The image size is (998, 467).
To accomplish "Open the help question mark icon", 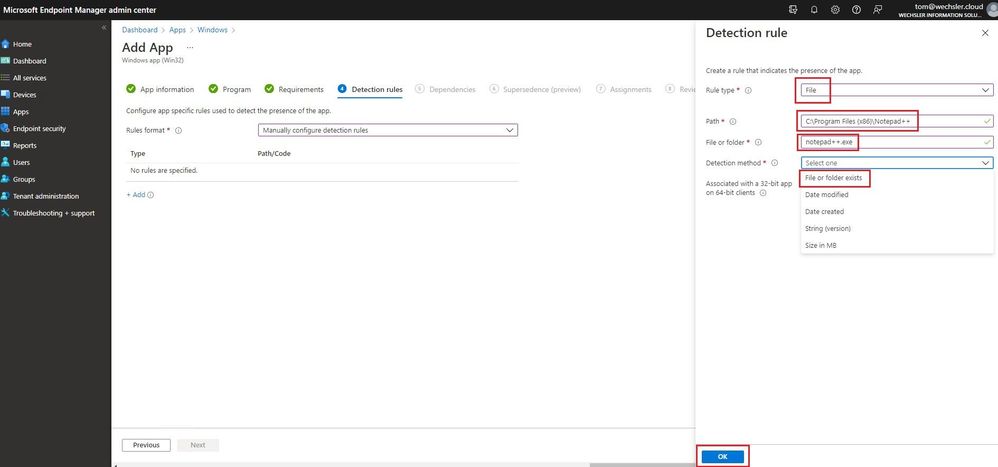I will [856, 10].
